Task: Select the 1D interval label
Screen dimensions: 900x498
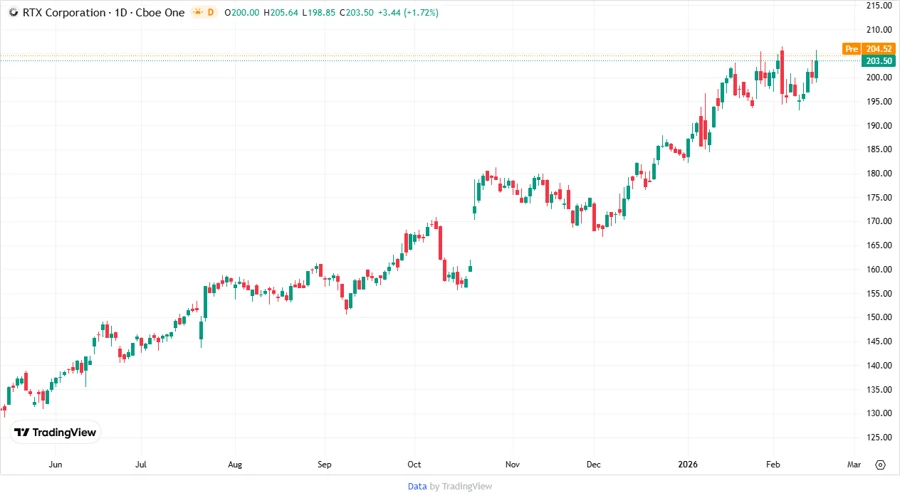Action: point(121,13)
